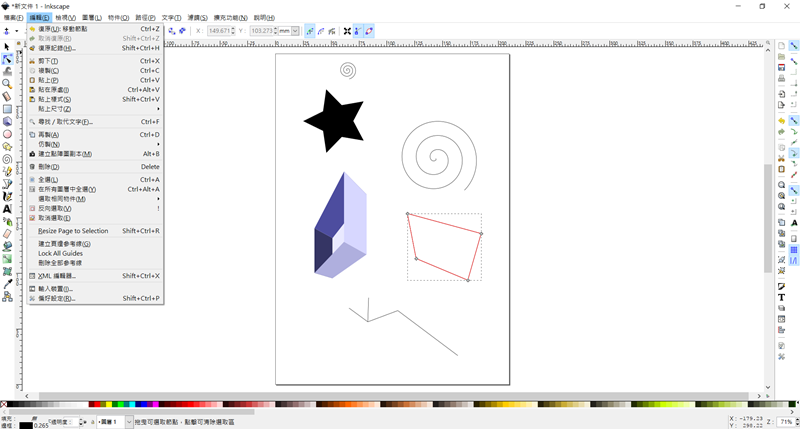
Task: Click the Selector arrow tool
Action: (7, 46)
